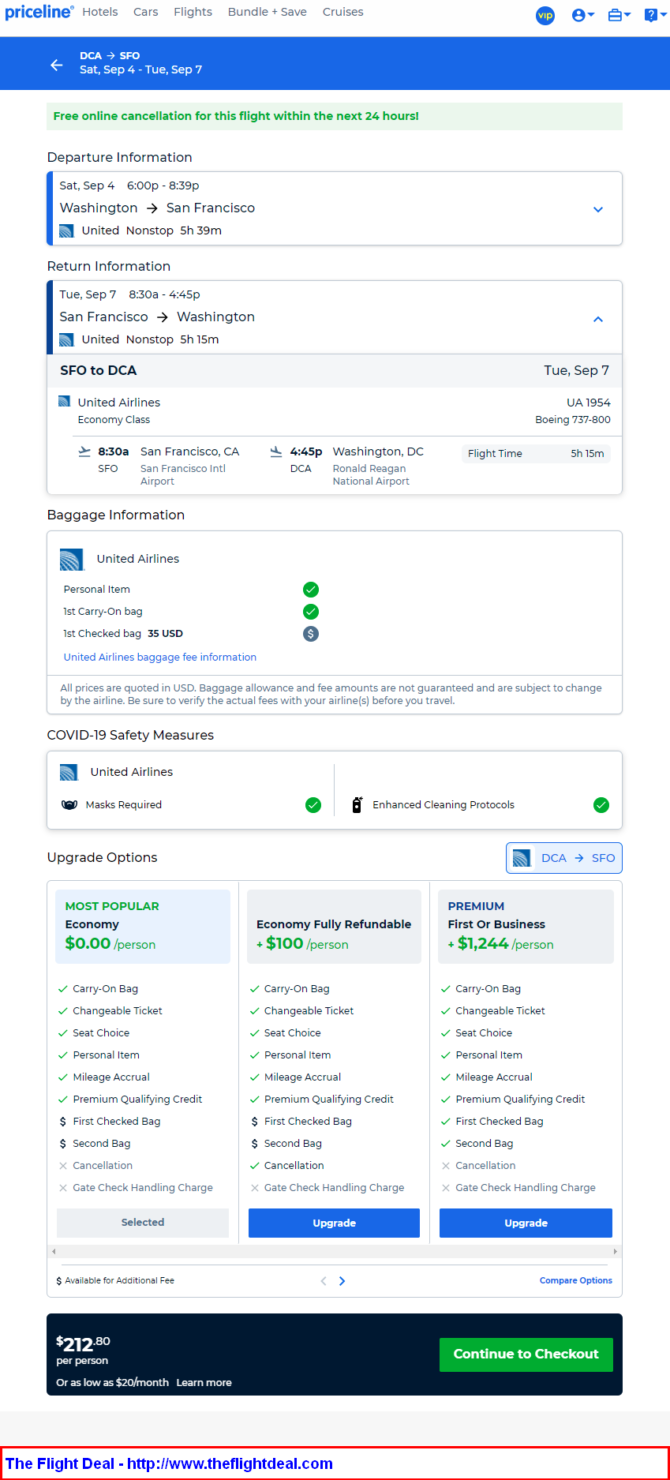The image size is (670, 1480).
Task: Click the United logo in Baggage Information
Action: [x=71, y=559]
